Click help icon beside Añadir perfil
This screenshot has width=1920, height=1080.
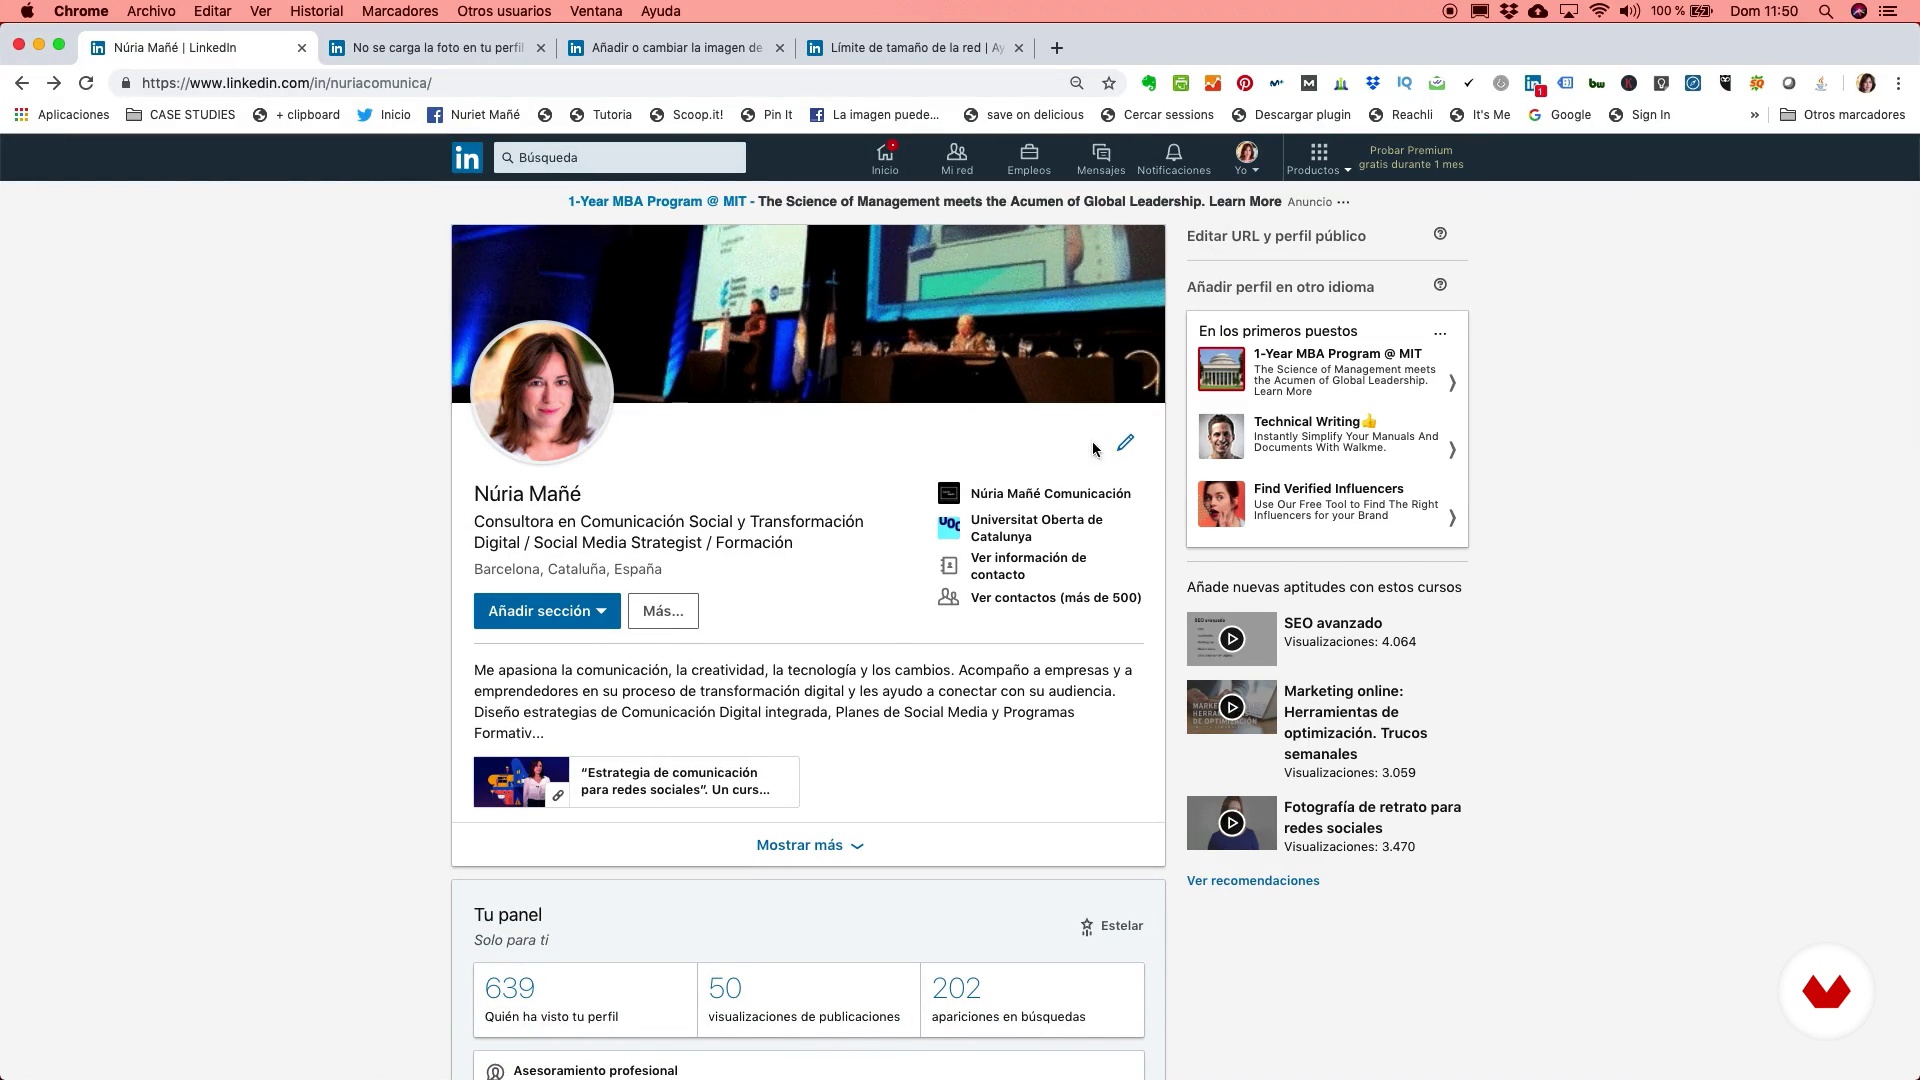[x=1440, y=285]
